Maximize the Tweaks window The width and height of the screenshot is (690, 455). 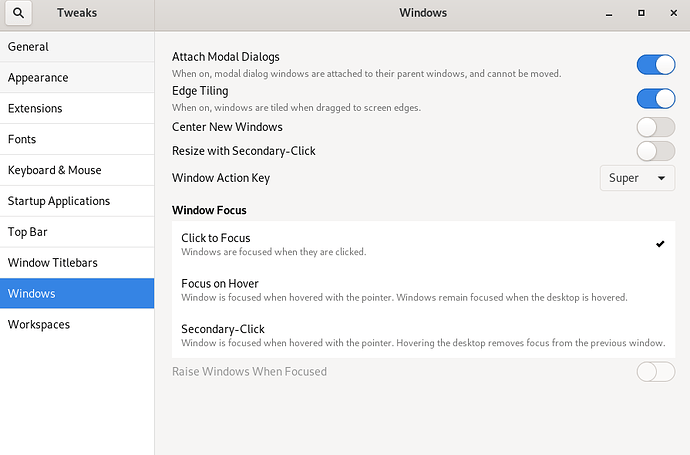(641, 14)
